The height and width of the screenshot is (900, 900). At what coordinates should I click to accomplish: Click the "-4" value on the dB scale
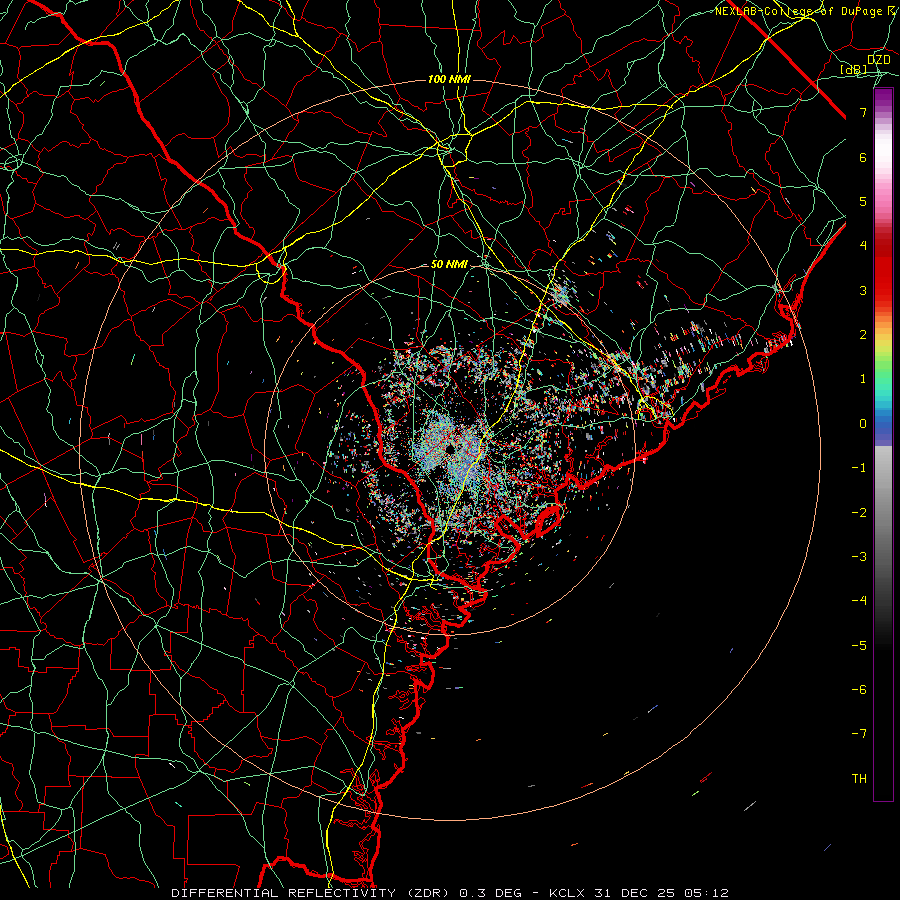tap(859, 601)
